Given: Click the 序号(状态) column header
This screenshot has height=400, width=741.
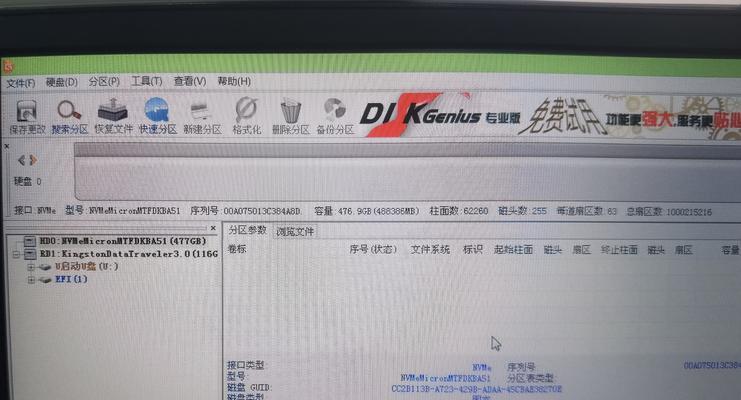Looking at the screenshot, I should point(373,249).
